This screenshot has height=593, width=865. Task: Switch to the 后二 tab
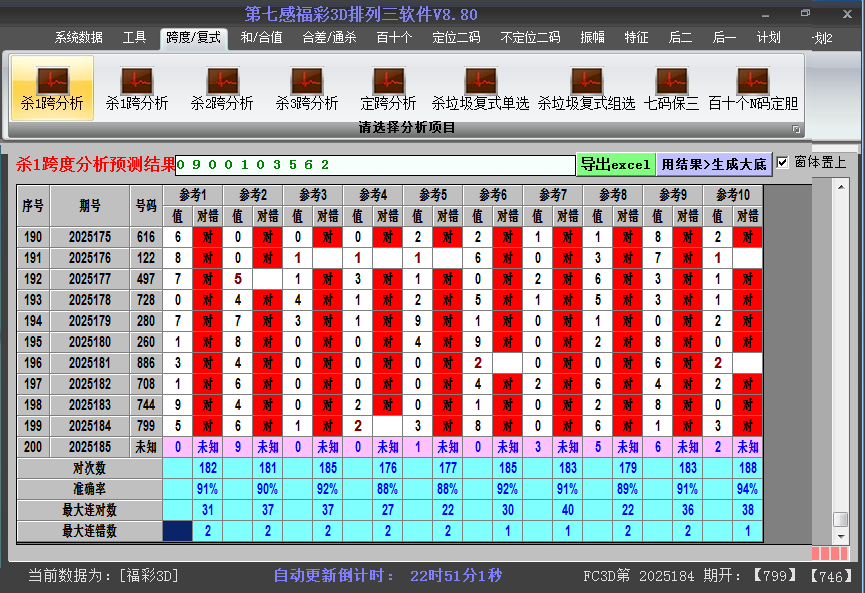pos(680,38)
